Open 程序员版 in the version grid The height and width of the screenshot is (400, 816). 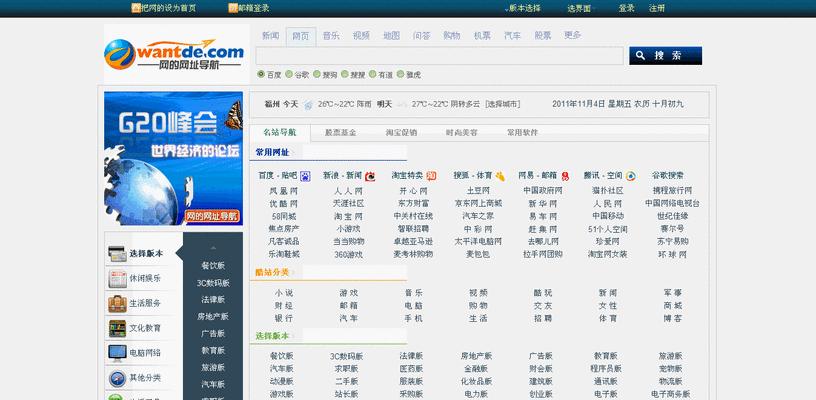click(606, 369)
